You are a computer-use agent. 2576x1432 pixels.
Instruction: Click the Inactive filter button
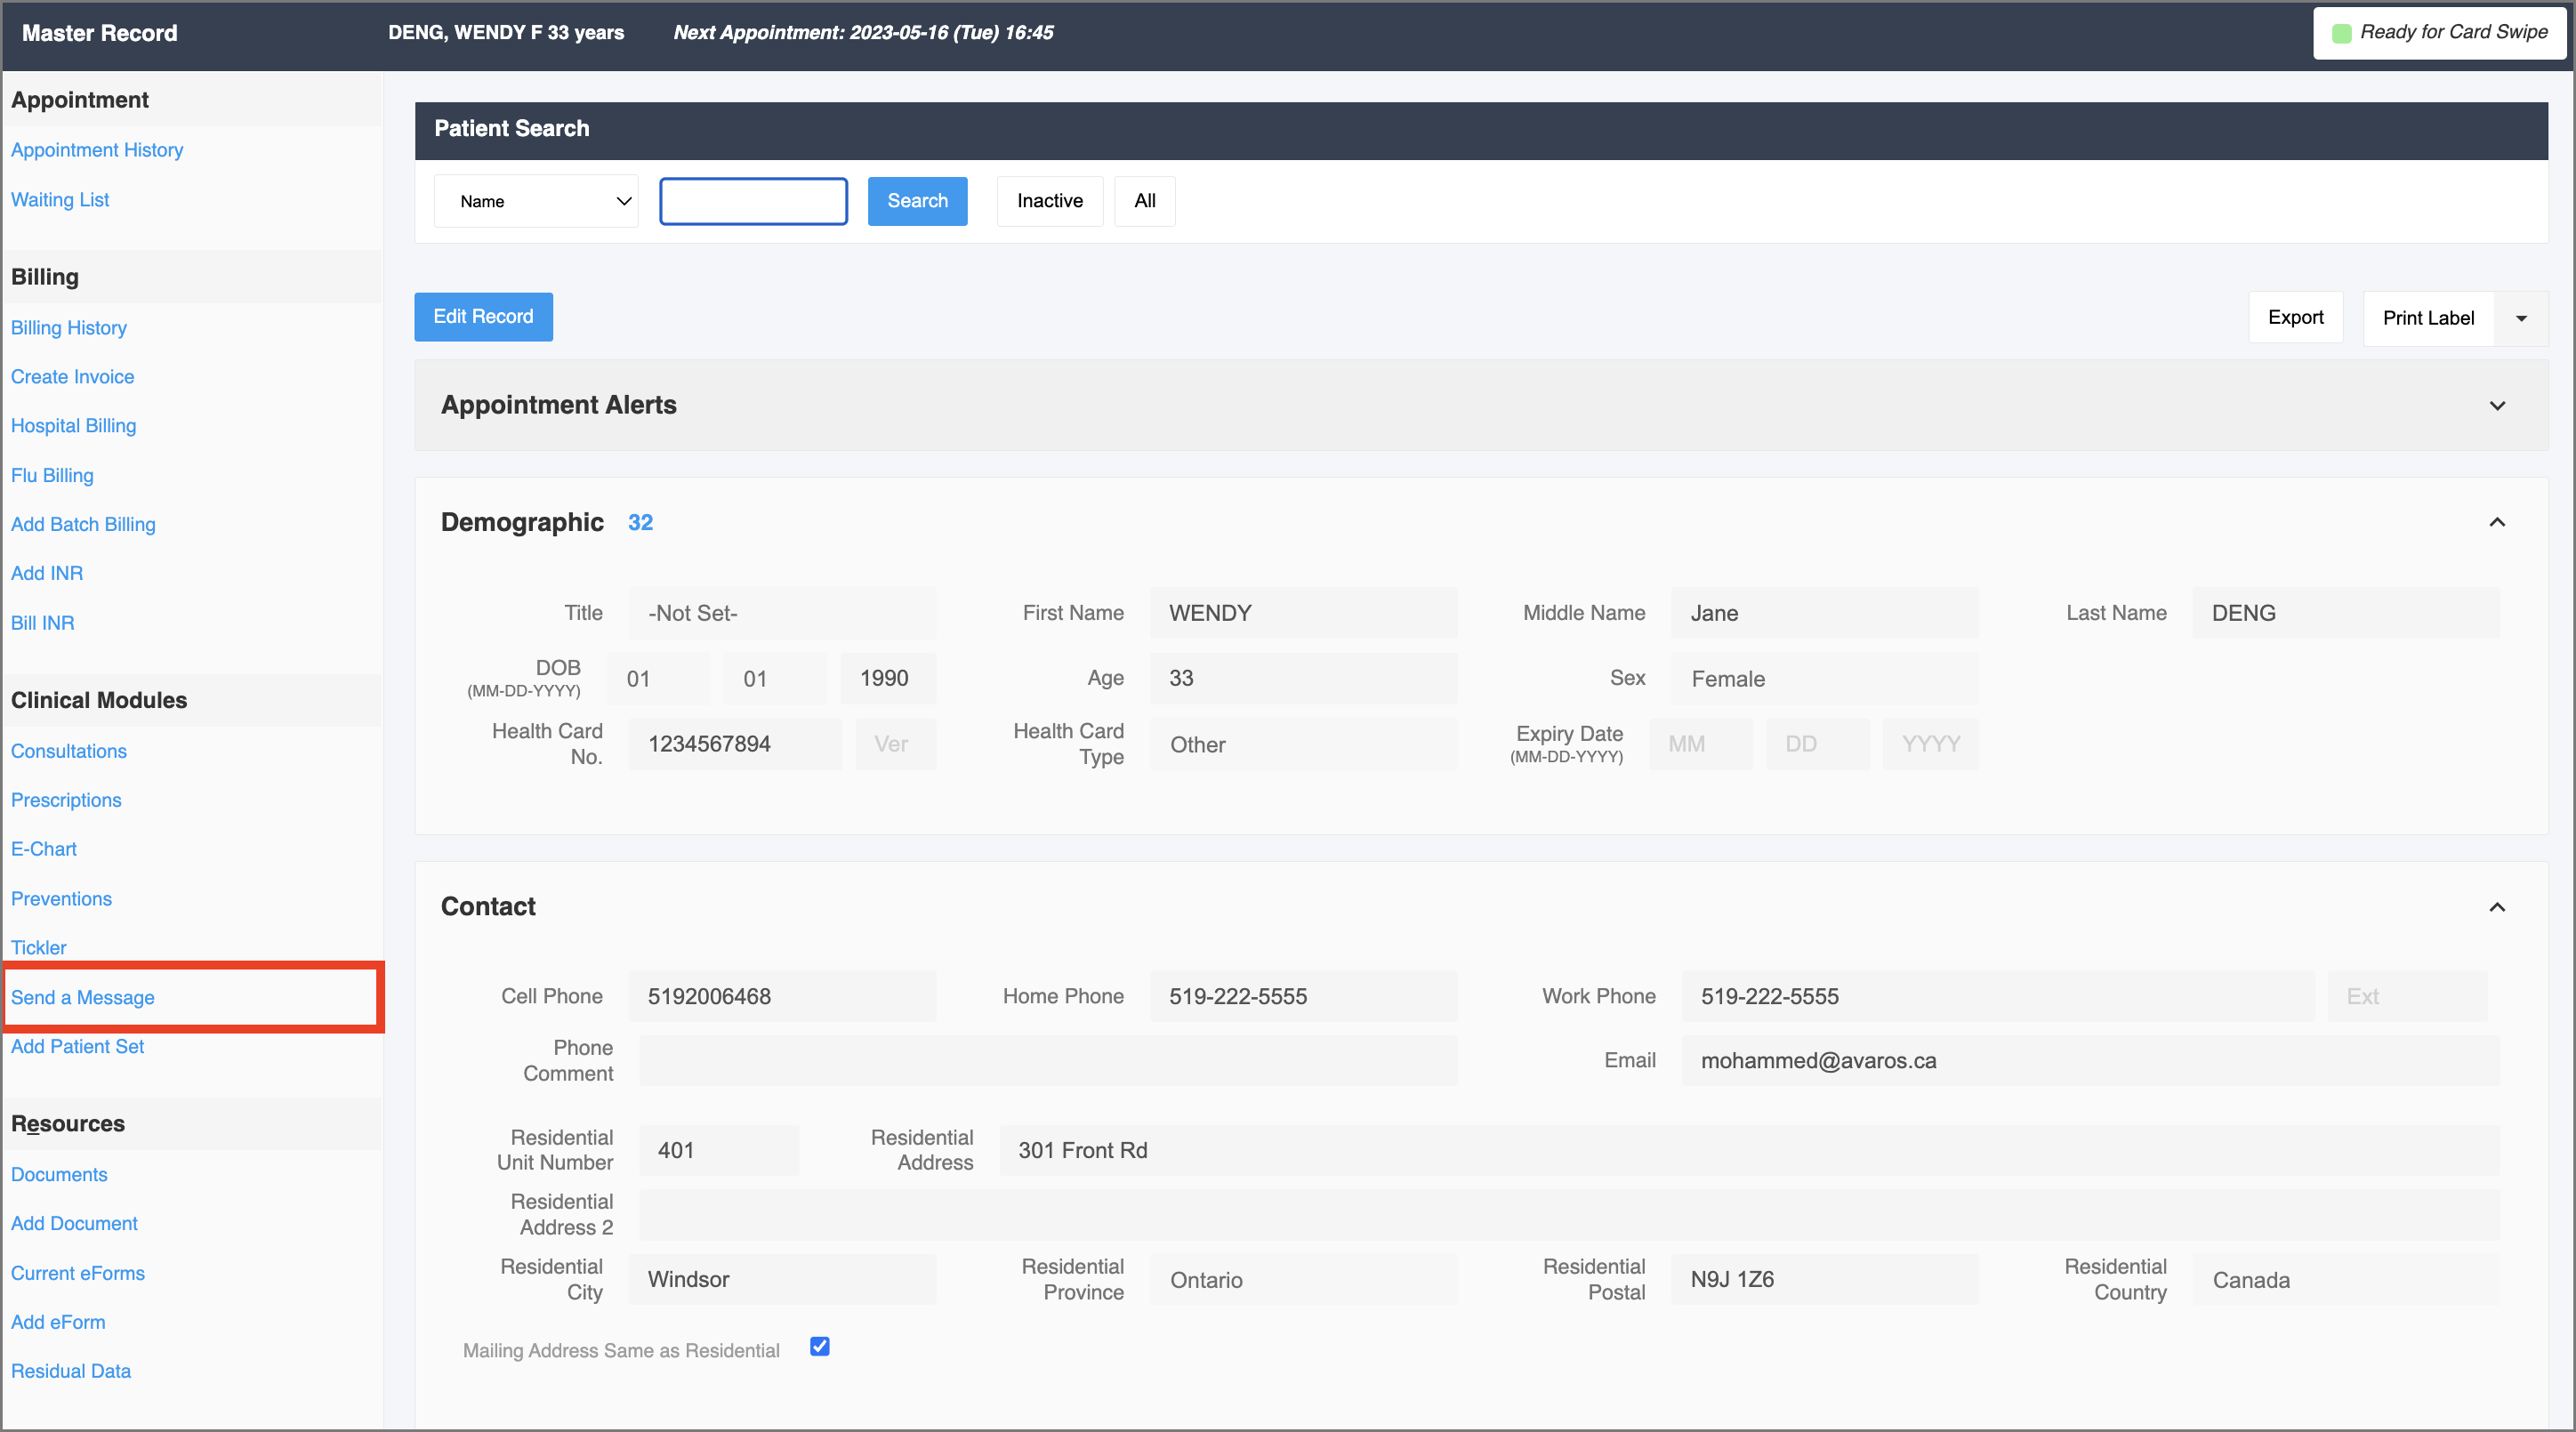point(1050,201)
